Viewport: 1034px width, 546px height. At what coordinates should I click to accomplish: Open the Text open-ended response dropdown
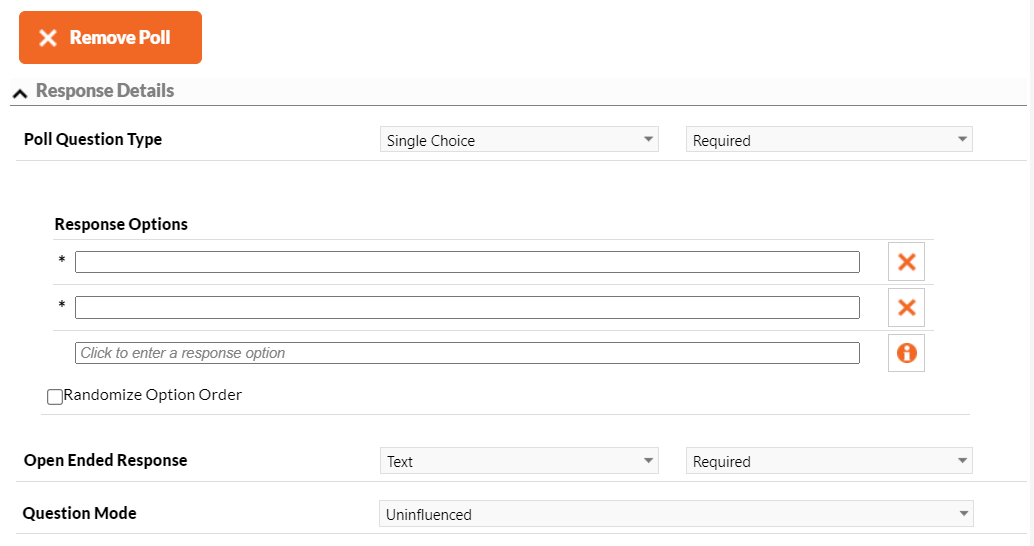[519, 461]
